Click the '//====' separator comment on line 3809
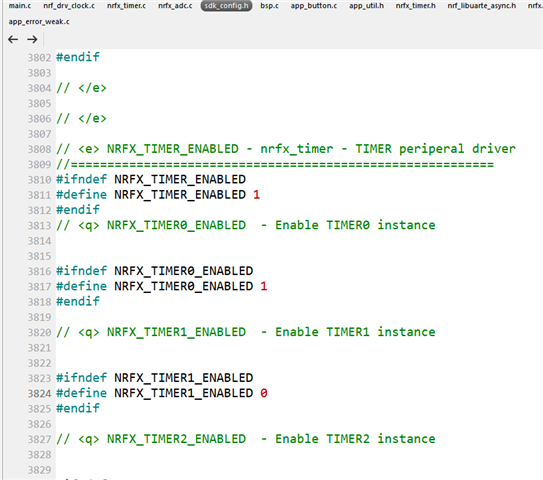 275,164
